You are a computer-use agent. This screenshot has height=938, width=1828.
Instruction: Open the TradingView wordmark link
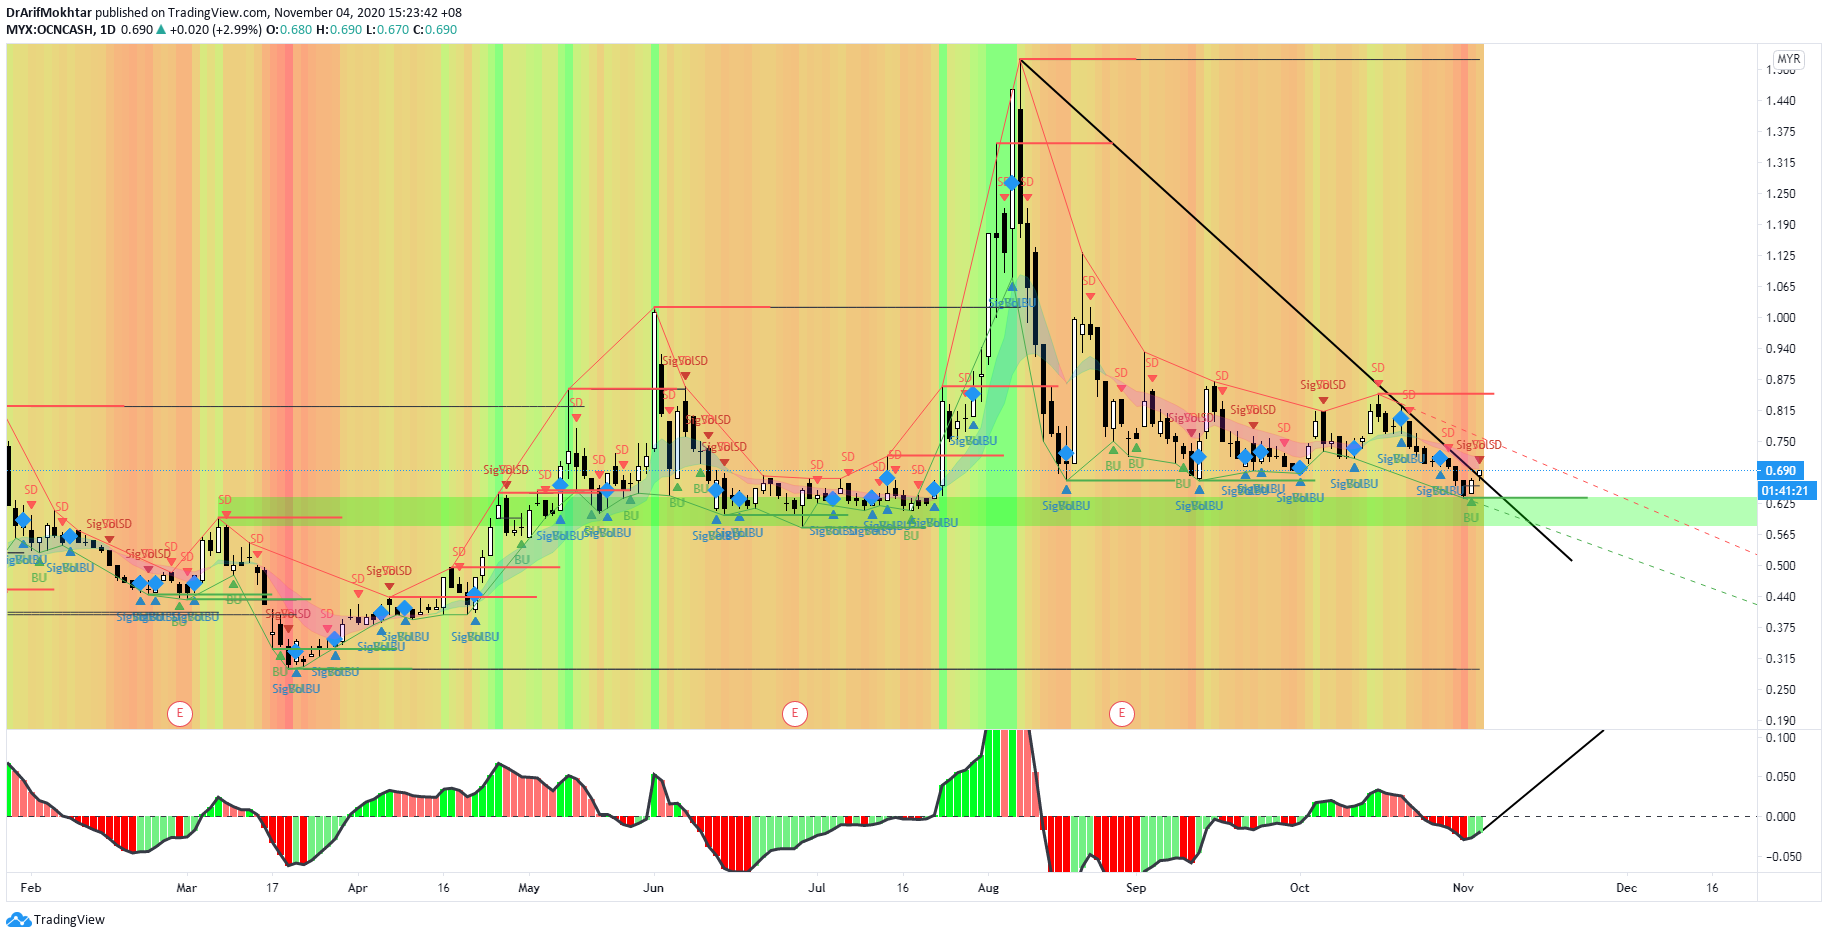(x=69, y=920)
